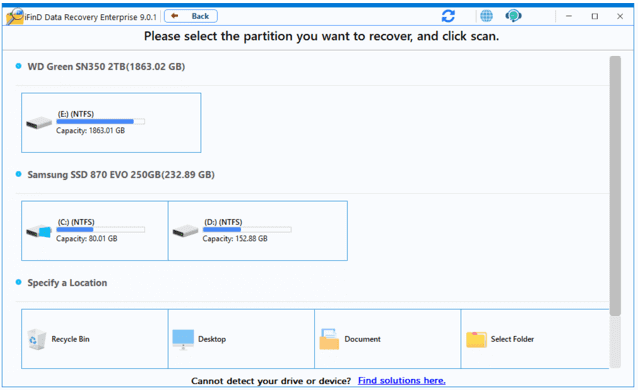Click the D: drive usage bar
The width and height of the screenshot is (638, 390).
247,230
